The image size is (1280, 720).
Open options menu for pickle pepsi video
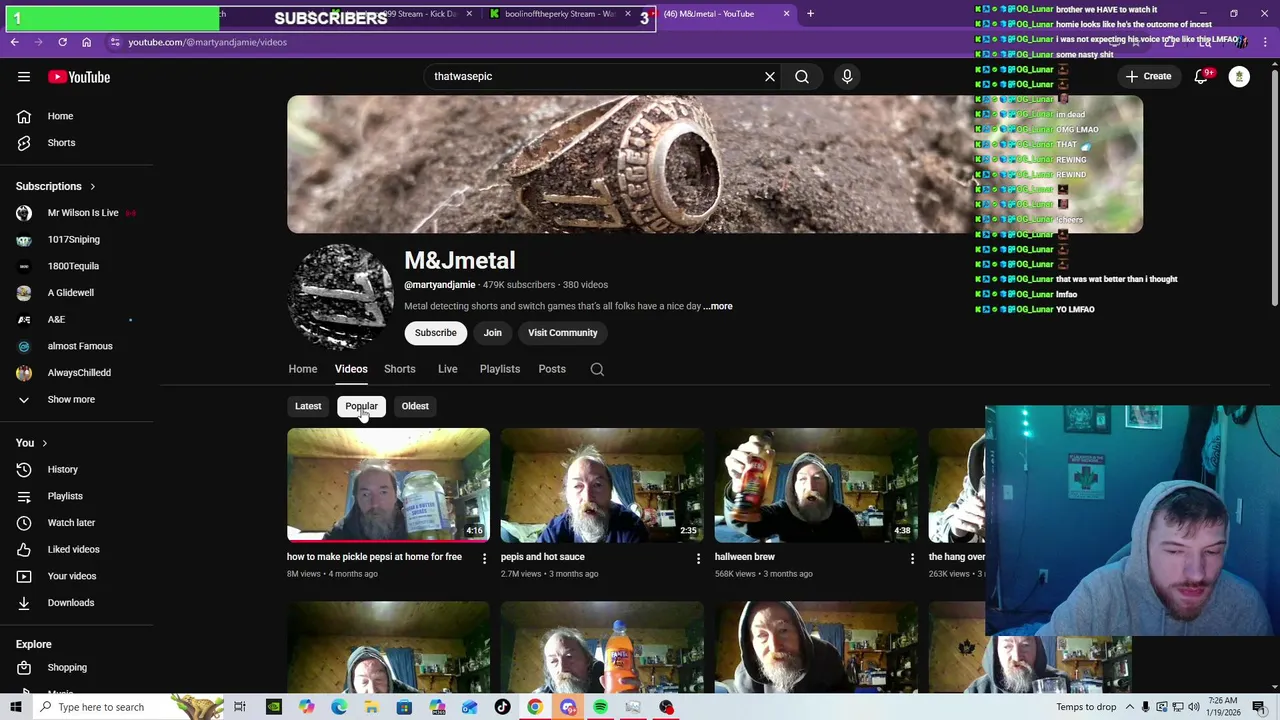pos(484,558)
